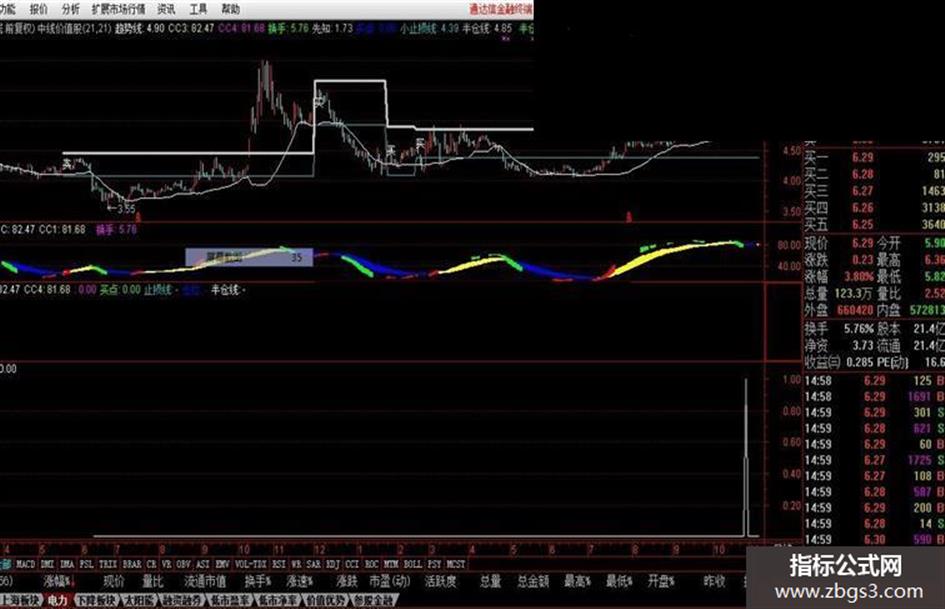Sort by 涨速% column header
945x609 pixels.
[300, 582]
